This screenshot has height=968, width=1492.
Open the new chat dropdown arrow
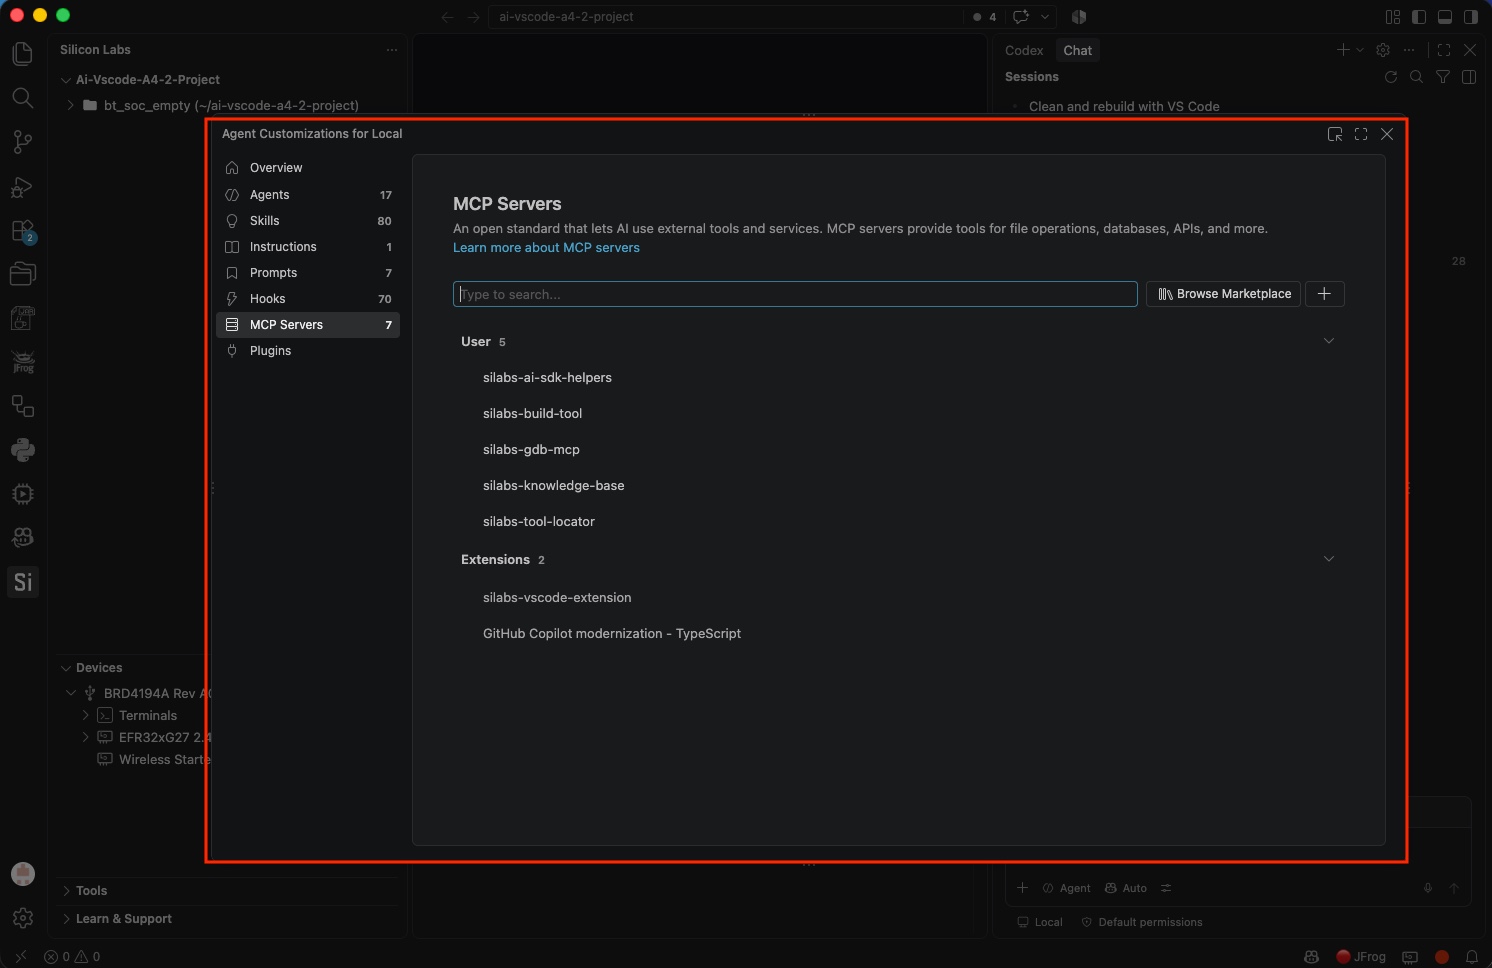pyautogui.click(x=1360, y=50)
